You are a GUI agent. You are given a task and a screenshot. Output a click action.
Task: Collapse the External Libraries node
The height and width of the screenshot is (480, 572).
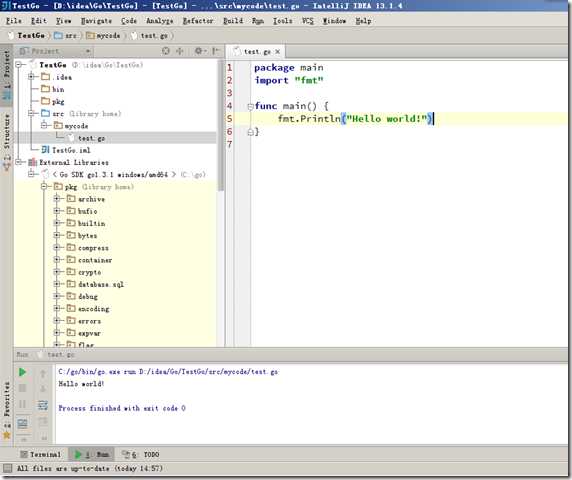pos(19,162)
